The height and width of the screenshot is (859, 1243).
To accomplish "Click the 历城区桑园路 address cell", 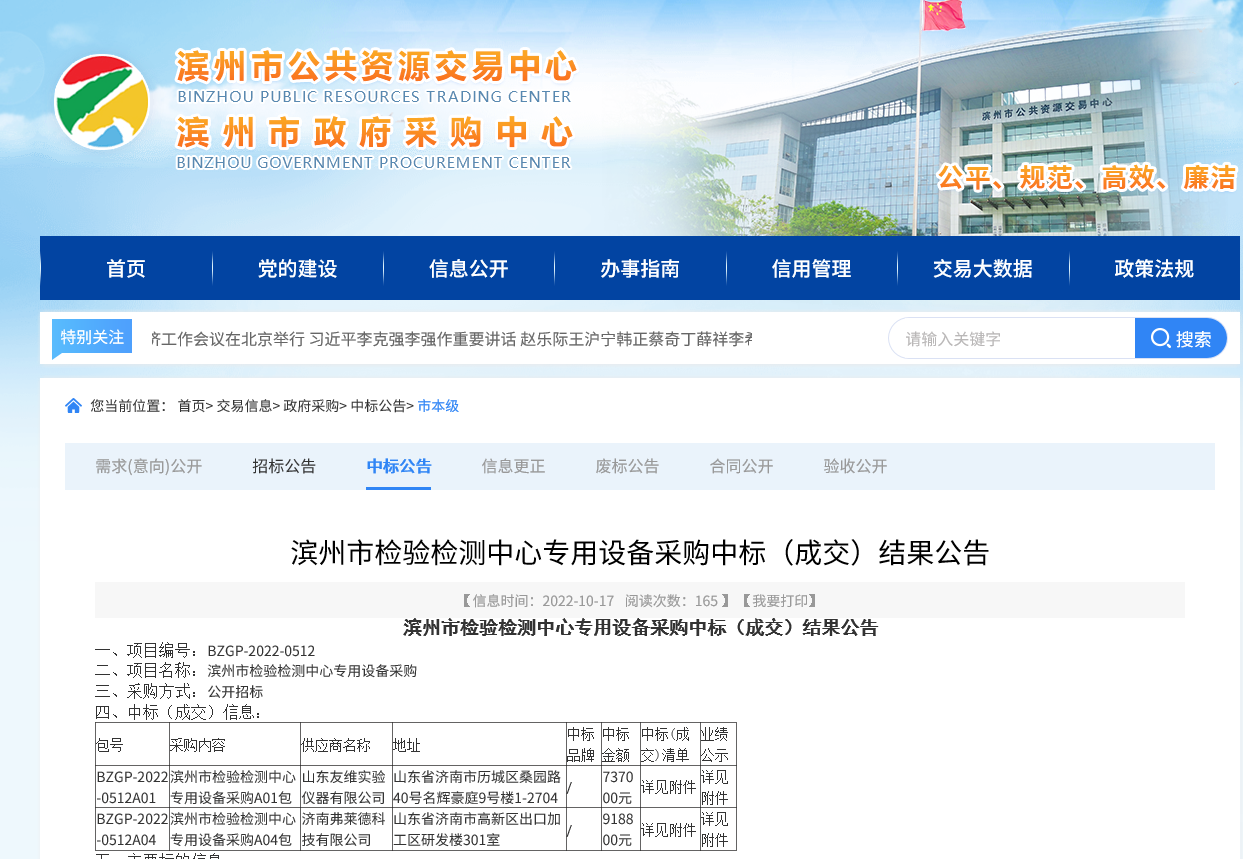I will (x=478, y=787).
